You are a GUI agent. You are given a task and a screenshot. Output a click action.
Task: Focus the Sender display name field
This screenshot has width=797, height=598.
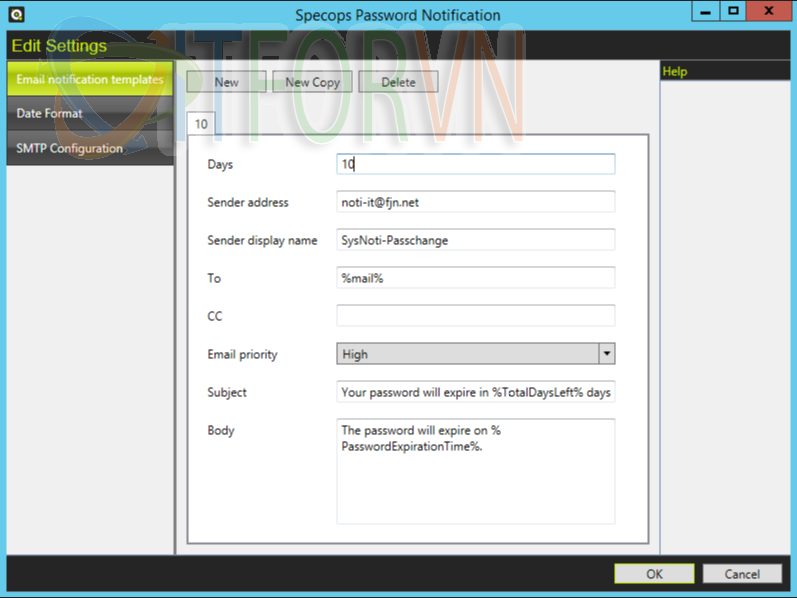pos(476,240)
